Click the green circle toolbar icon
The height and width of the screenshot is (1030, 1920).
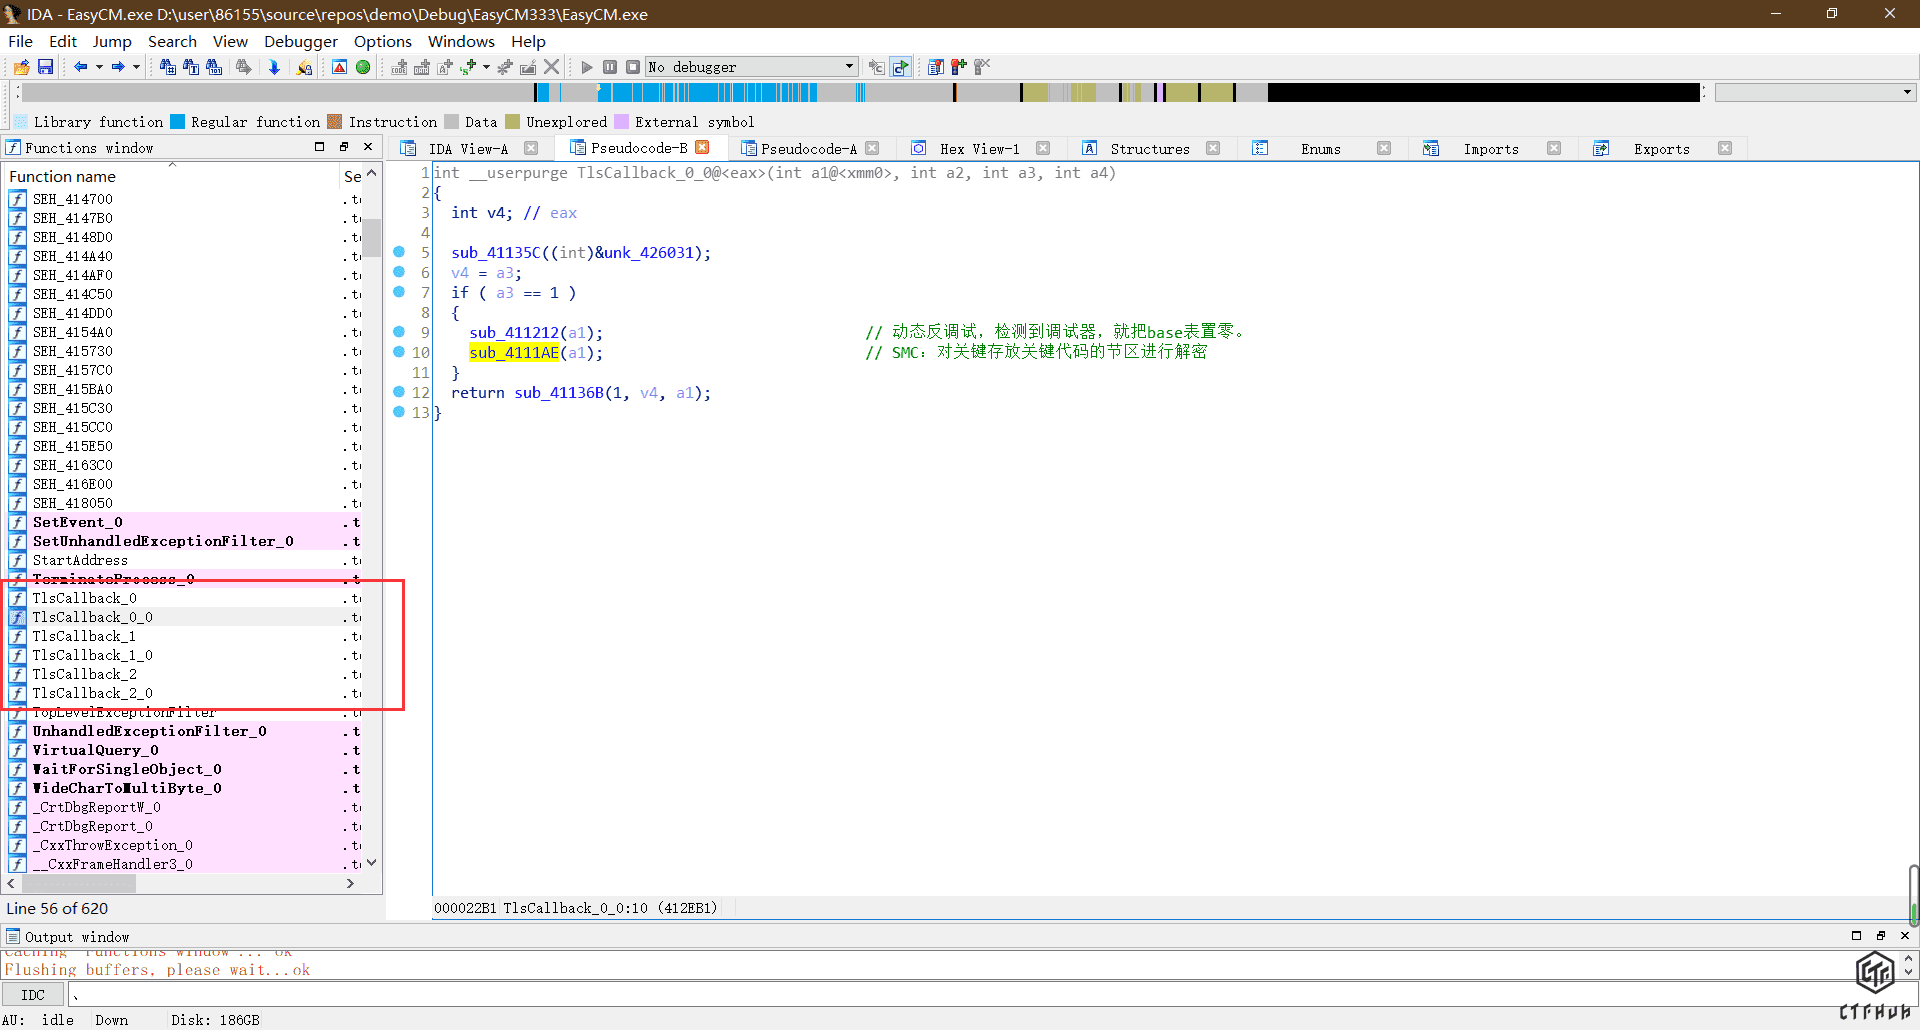click(x=363, y=67)
